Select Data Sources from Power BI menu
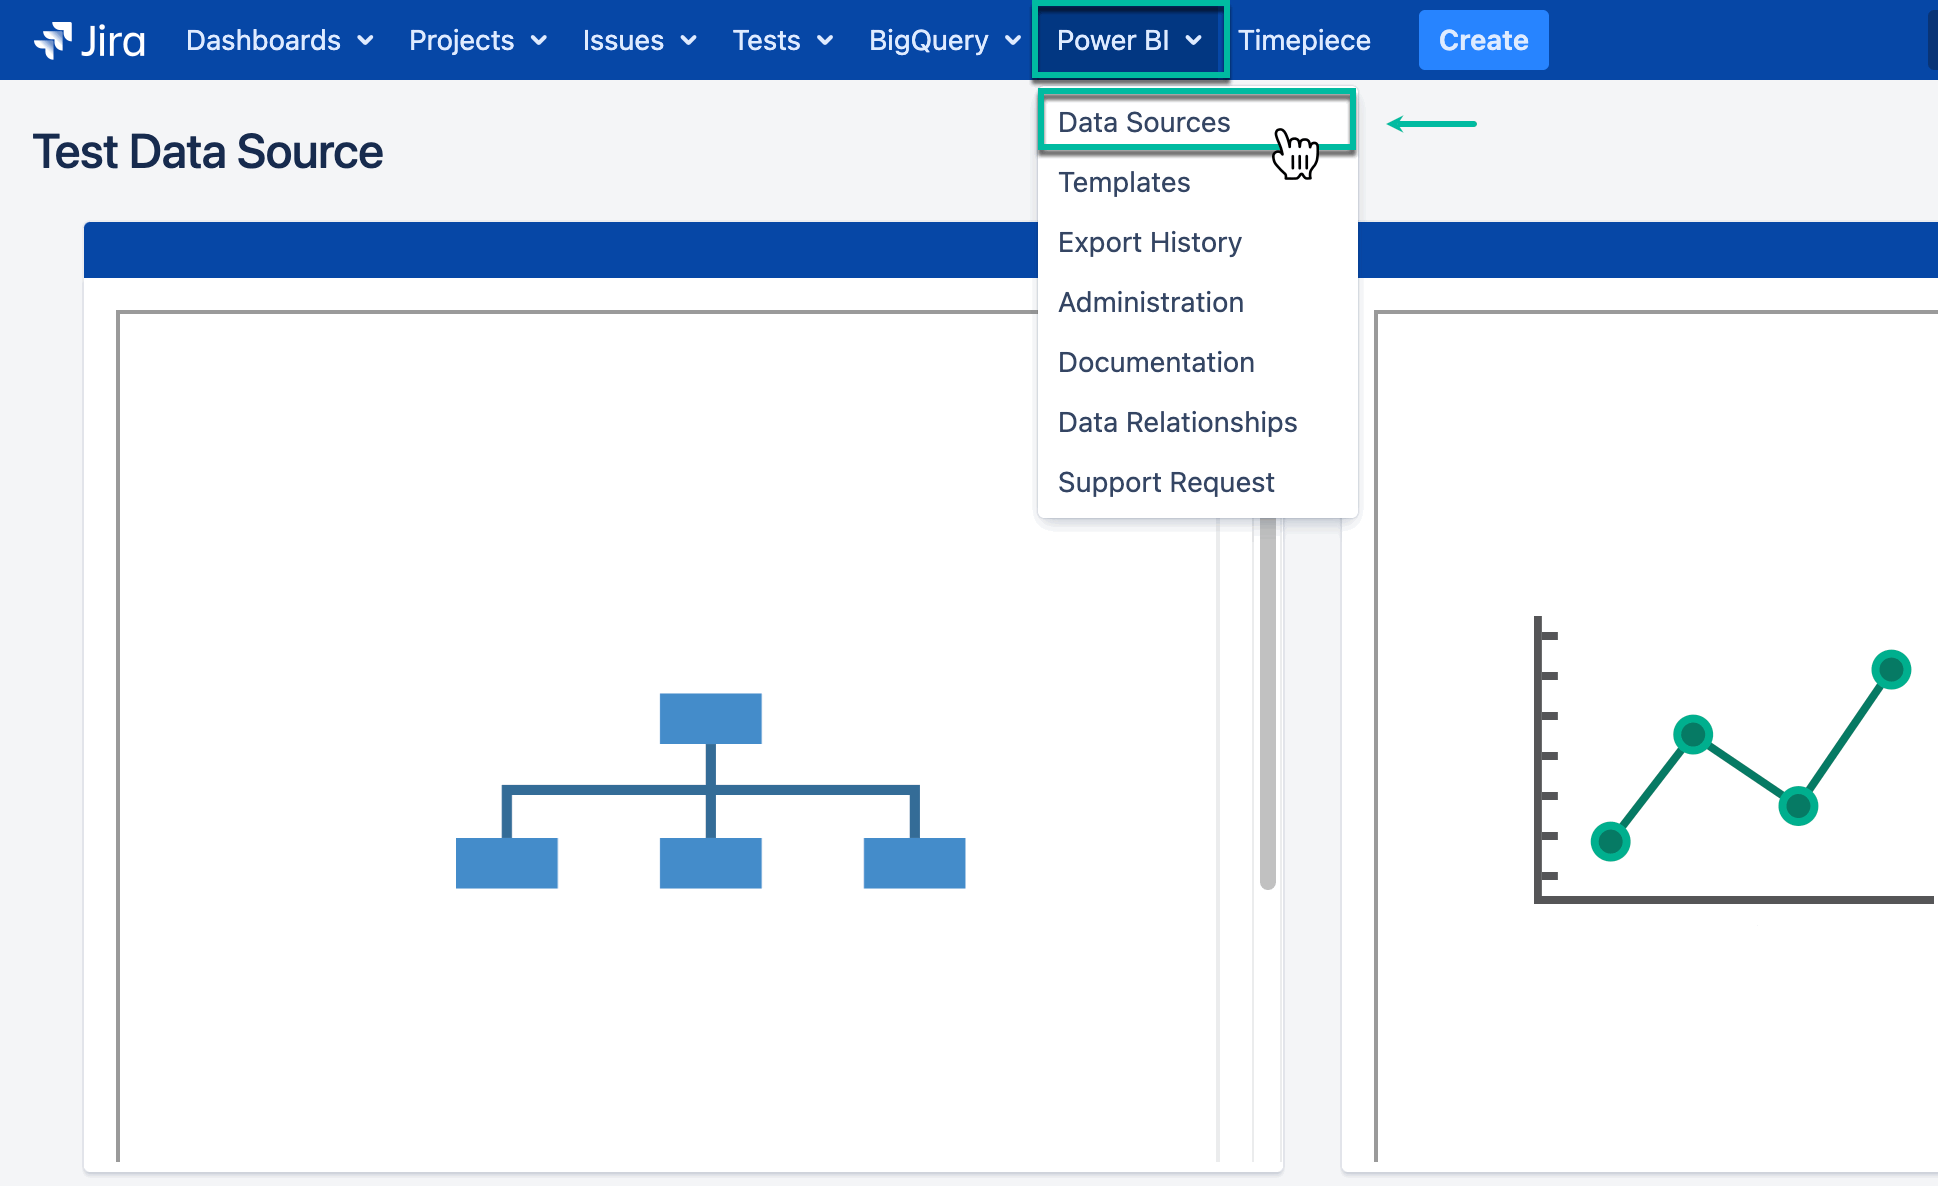This screenshot has width=1938, height=1186. pos(1144,122)
